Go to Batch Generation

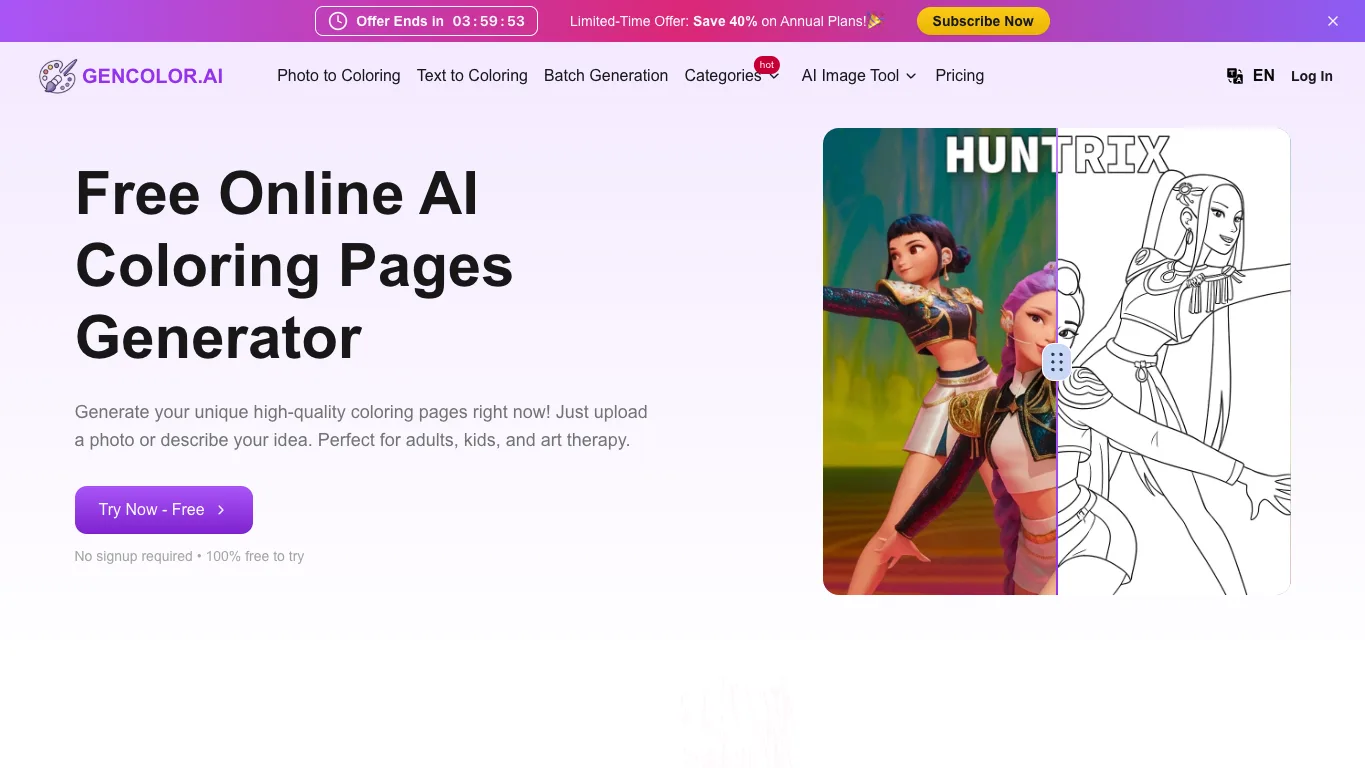(x=606, y=76)
